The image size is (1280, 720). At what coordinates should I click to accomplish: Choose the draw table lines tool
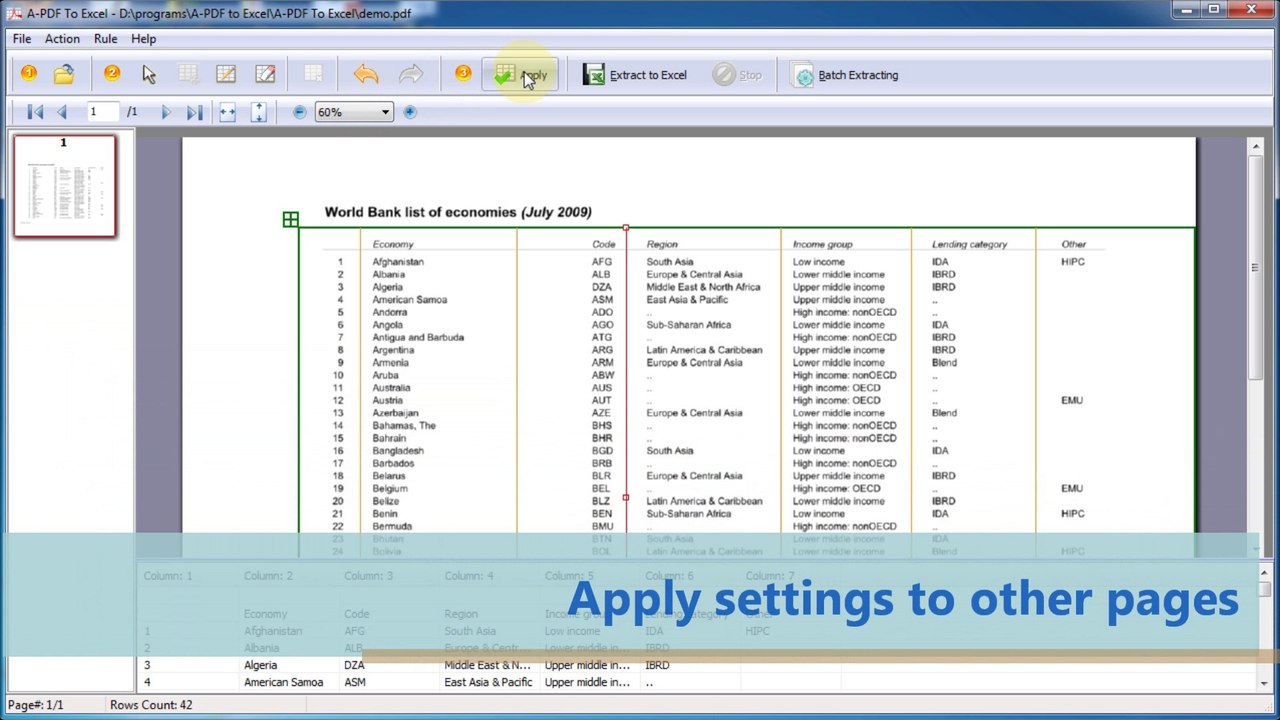226,74
